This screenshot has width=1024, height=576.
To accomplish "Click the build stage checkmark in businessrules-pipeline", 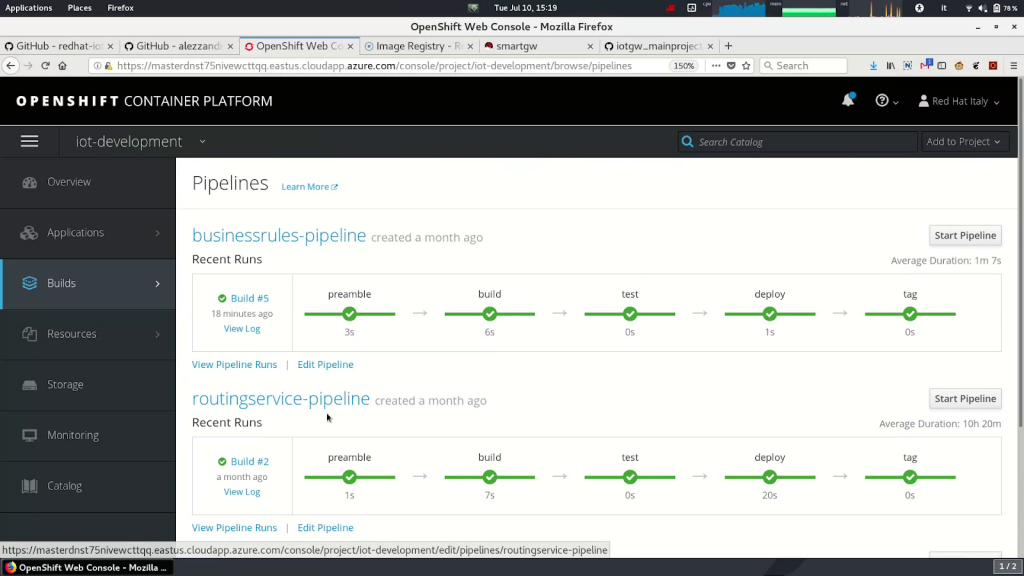I will pyautogui.click(x=489, y=314).
